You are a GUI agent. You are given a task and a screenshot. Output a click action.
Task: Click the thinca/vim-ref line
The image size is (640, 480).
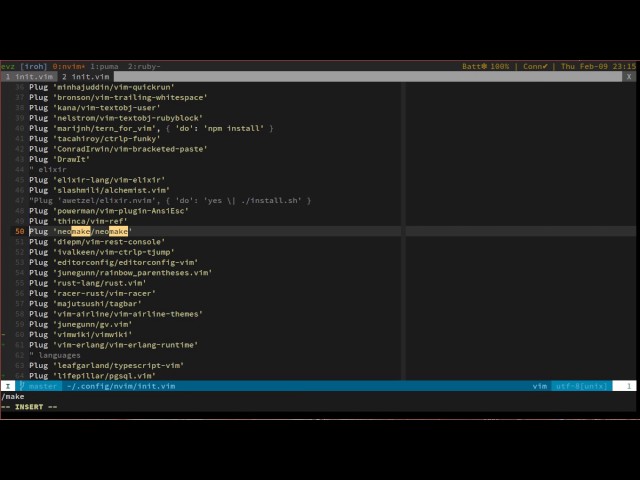point(78,221)
